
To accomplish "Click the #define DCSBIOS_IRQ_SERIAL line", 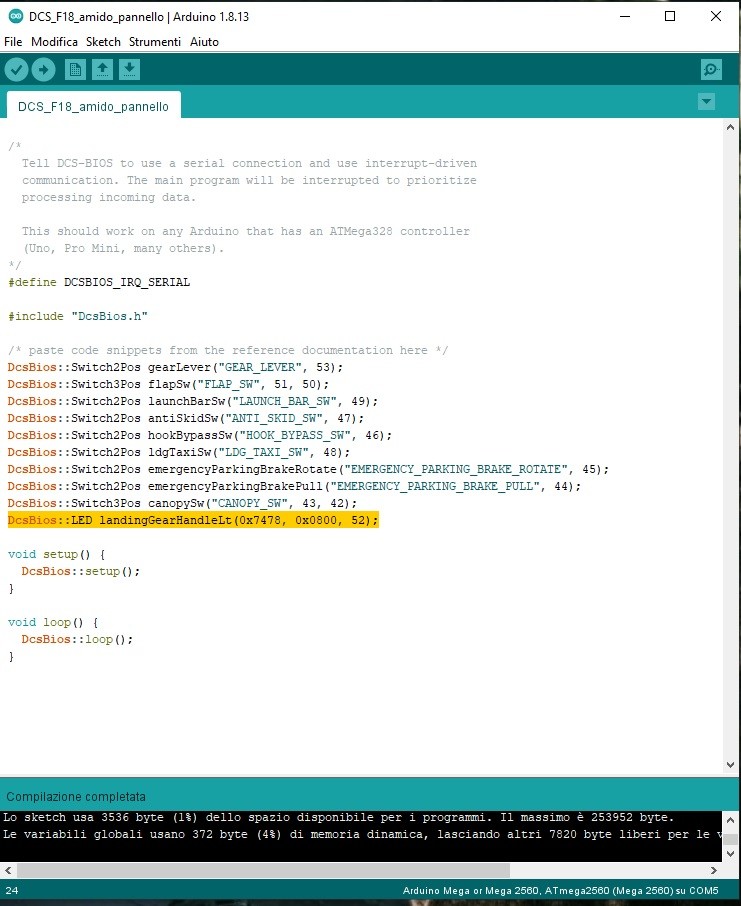I will pyautogui.click(x=99, y=282).
